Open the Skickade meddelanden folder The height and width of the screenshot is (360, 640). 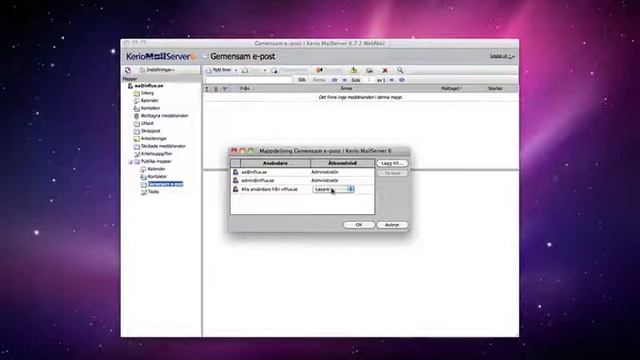pyautogui.click(x=163, y=146)
